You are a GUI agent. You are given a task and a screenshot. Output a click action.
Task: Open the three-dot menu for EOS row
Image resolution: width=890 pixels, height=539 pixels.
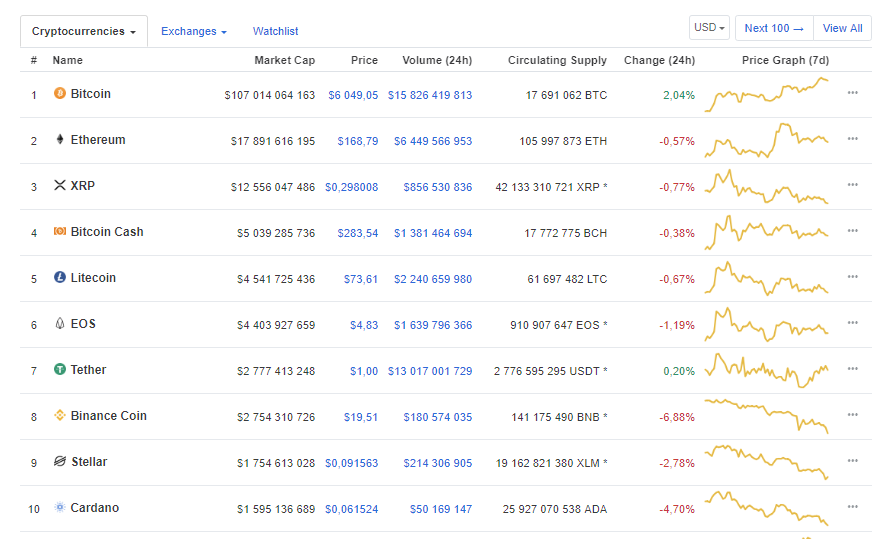click(853, 322)
